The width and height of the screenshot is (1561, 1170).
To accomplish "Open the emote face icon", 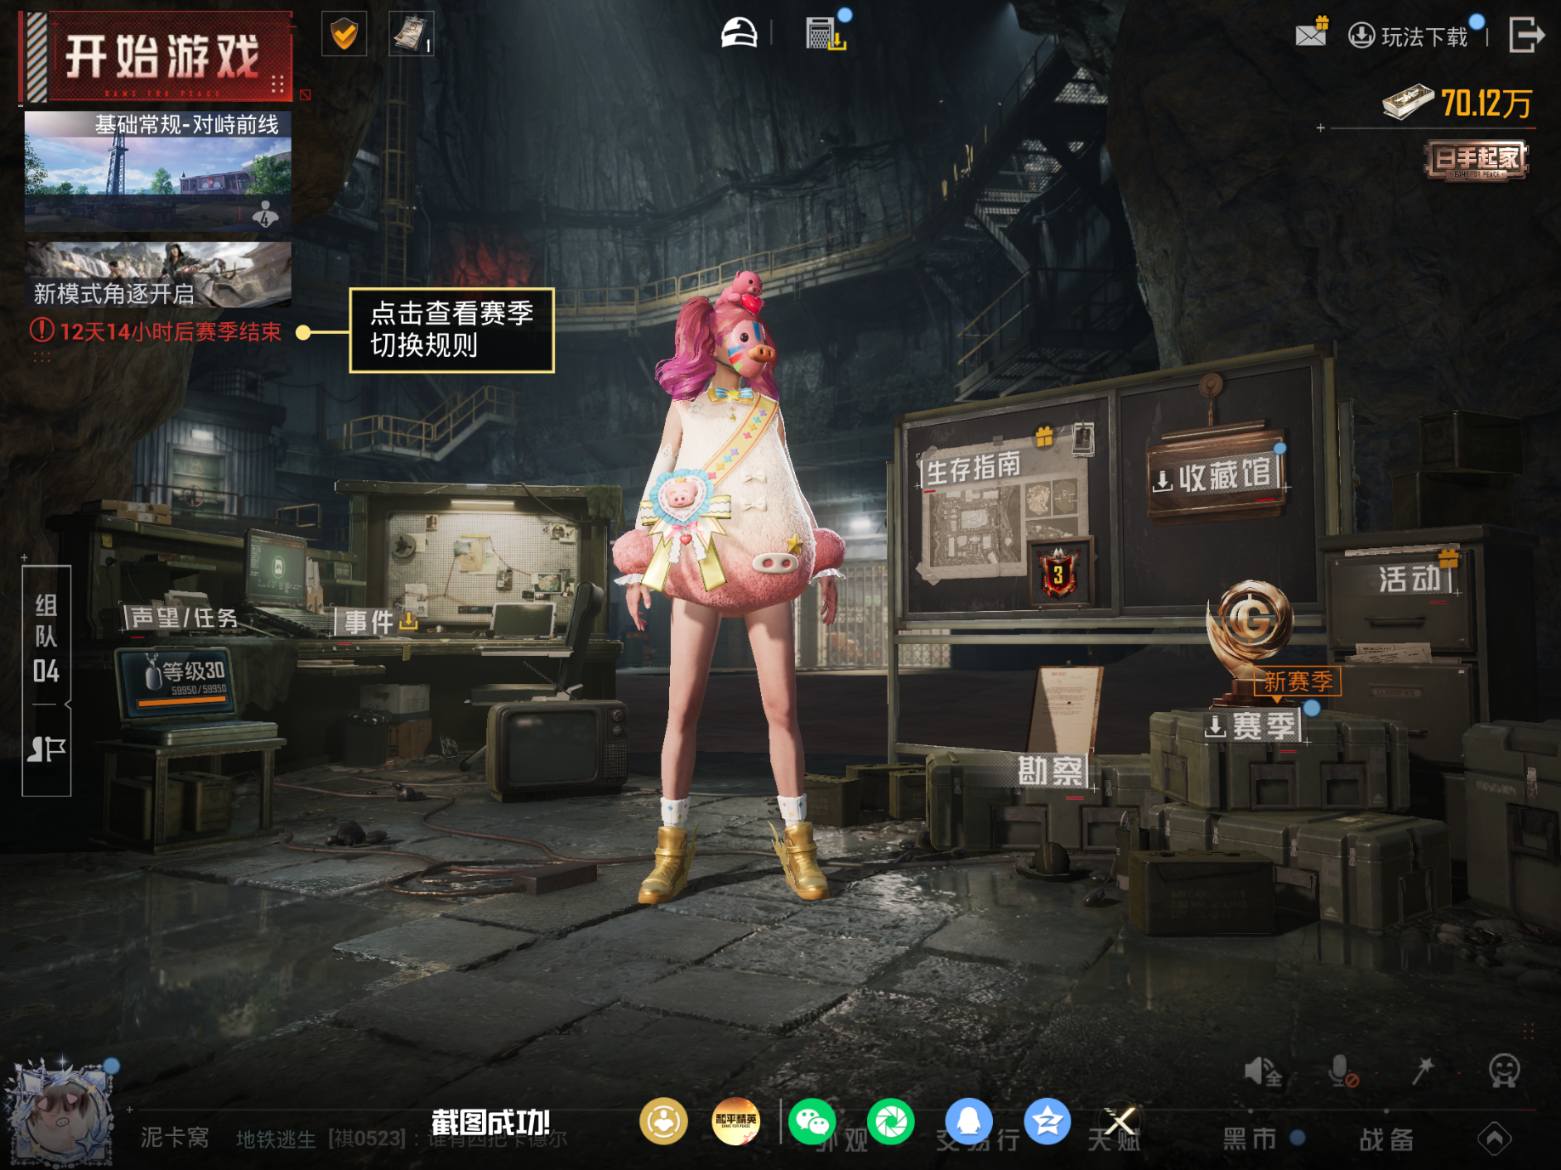I will (x=1504, y=1071).
